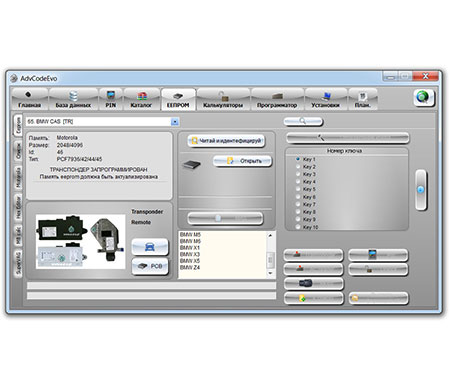Select the Key 3 radio button
450x388 pixels.
pyautogui.click(x=298, y=174)
